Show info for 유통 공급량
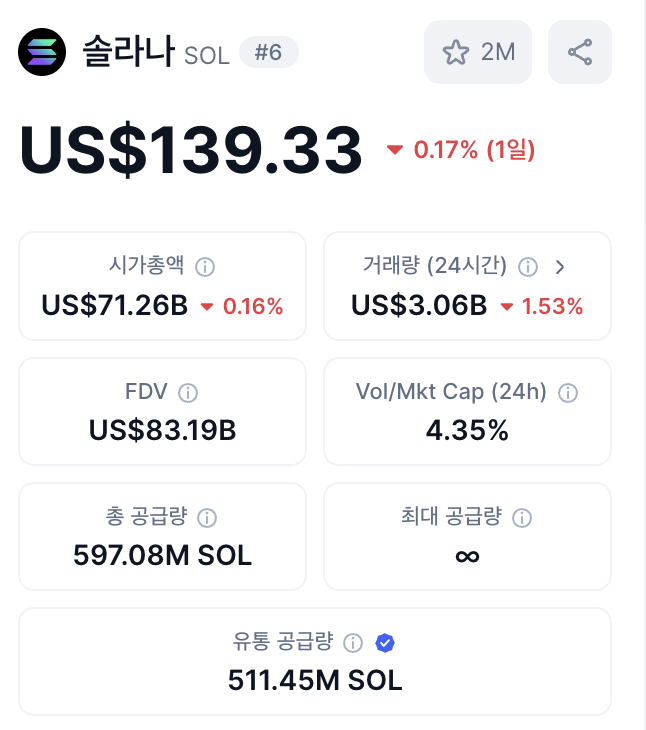 coord(353,643)
